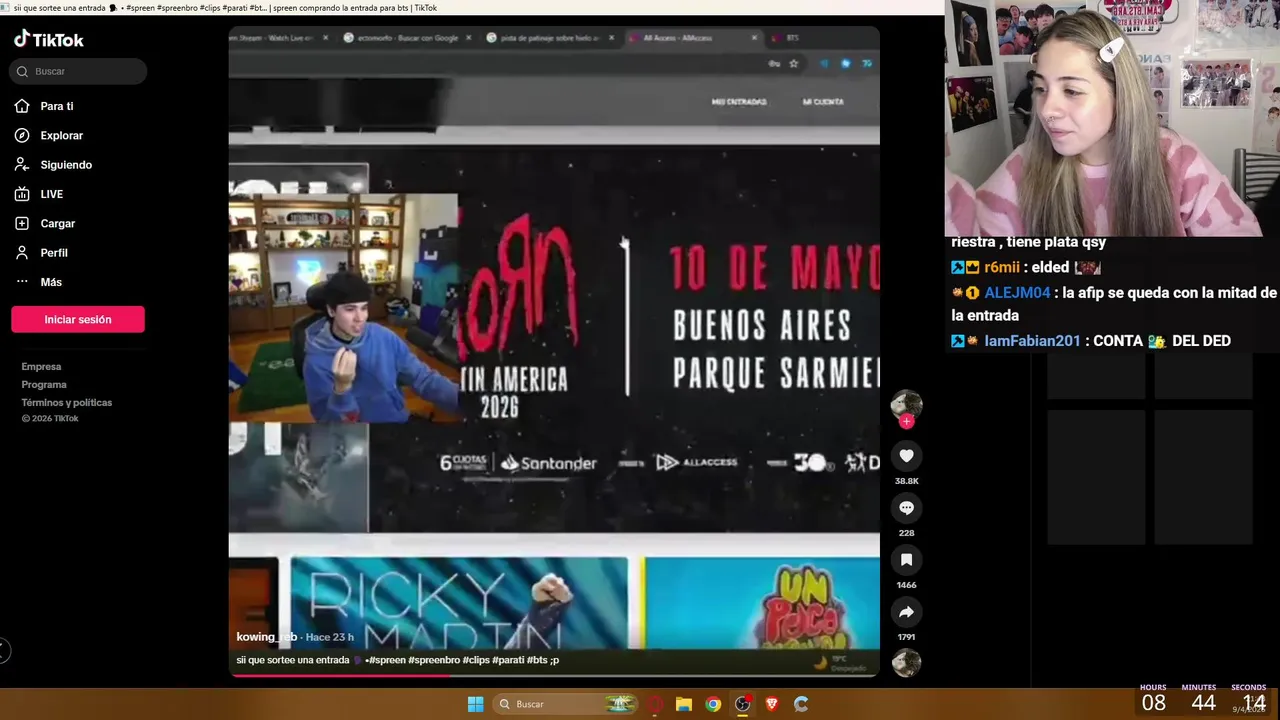
Task: Open the blue C app in taskbar
Action: (x=801, y=704)
